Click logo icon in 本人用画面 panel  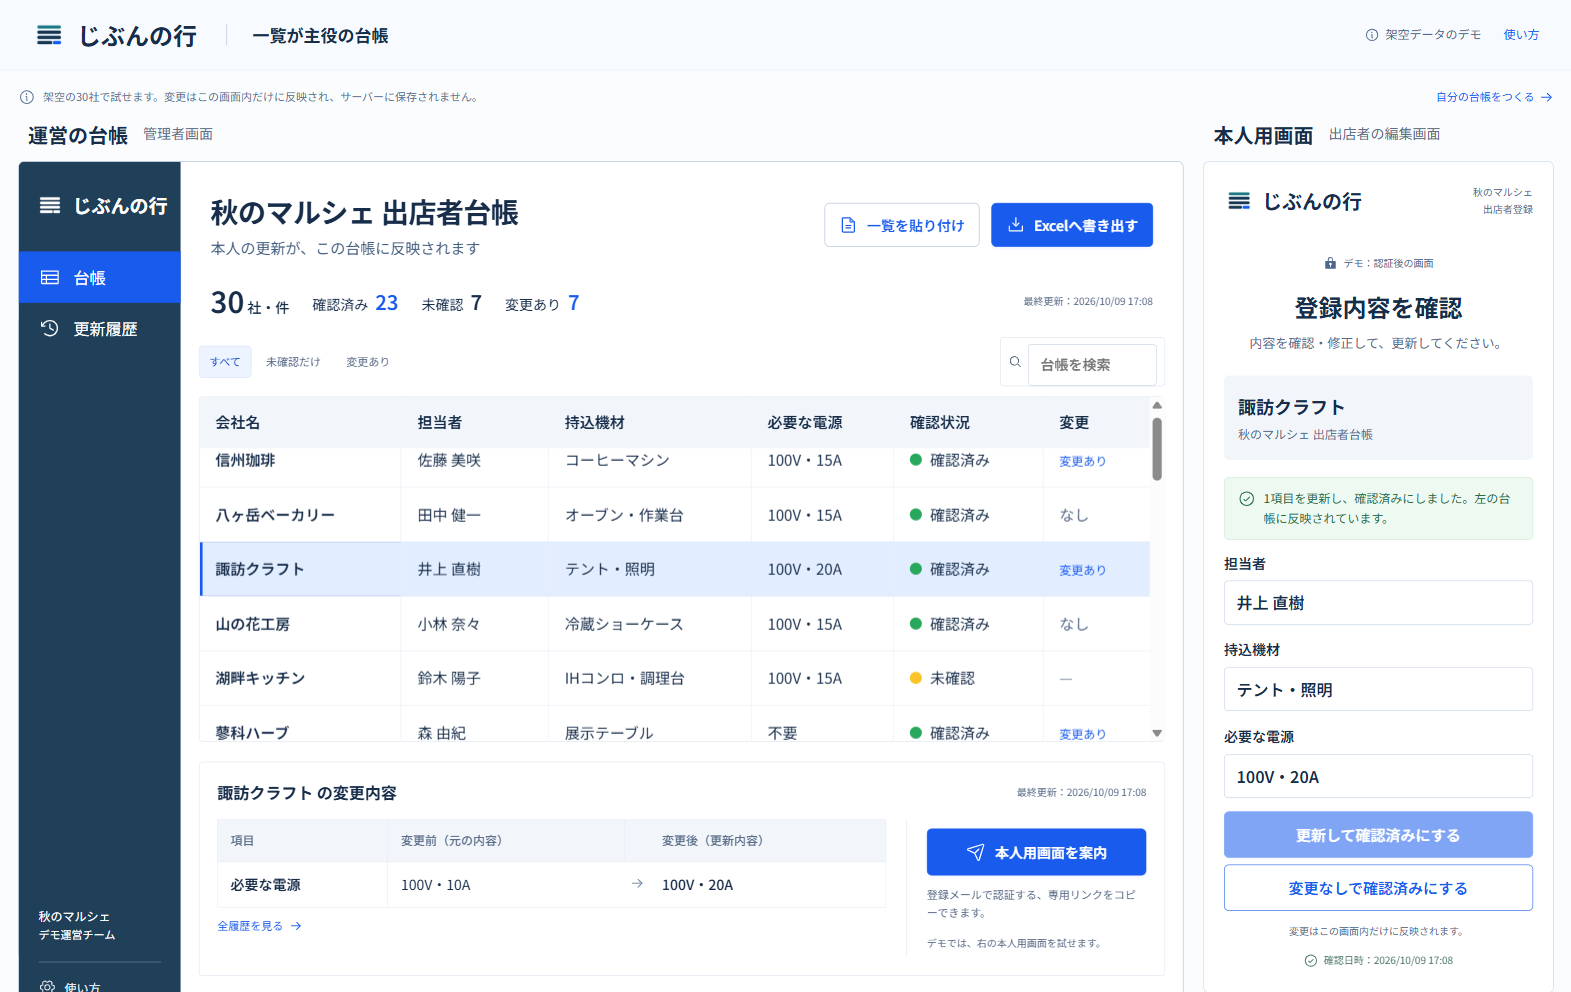click(1239, 201)
